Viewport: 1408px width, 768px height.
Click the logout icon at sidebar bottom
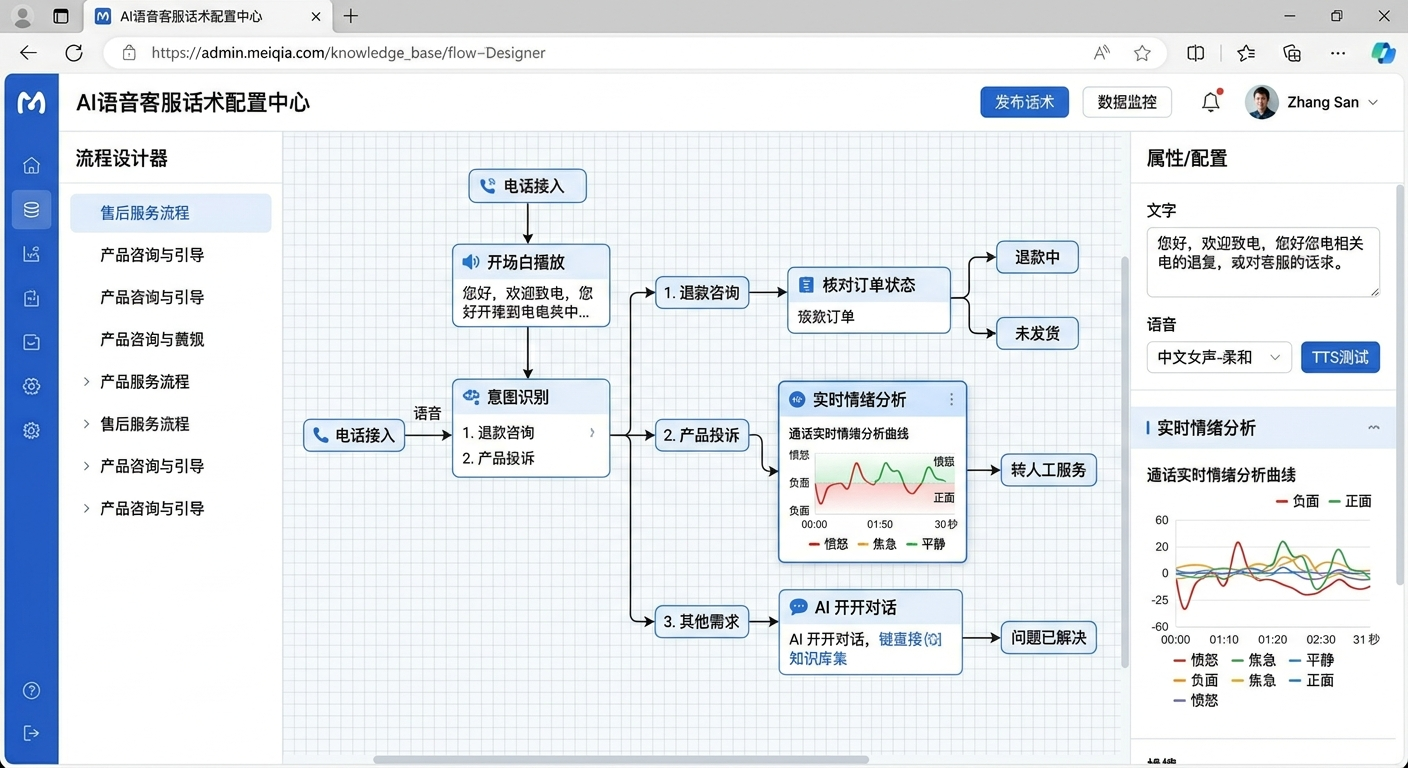pyautogui.click(x=31, y=733)
